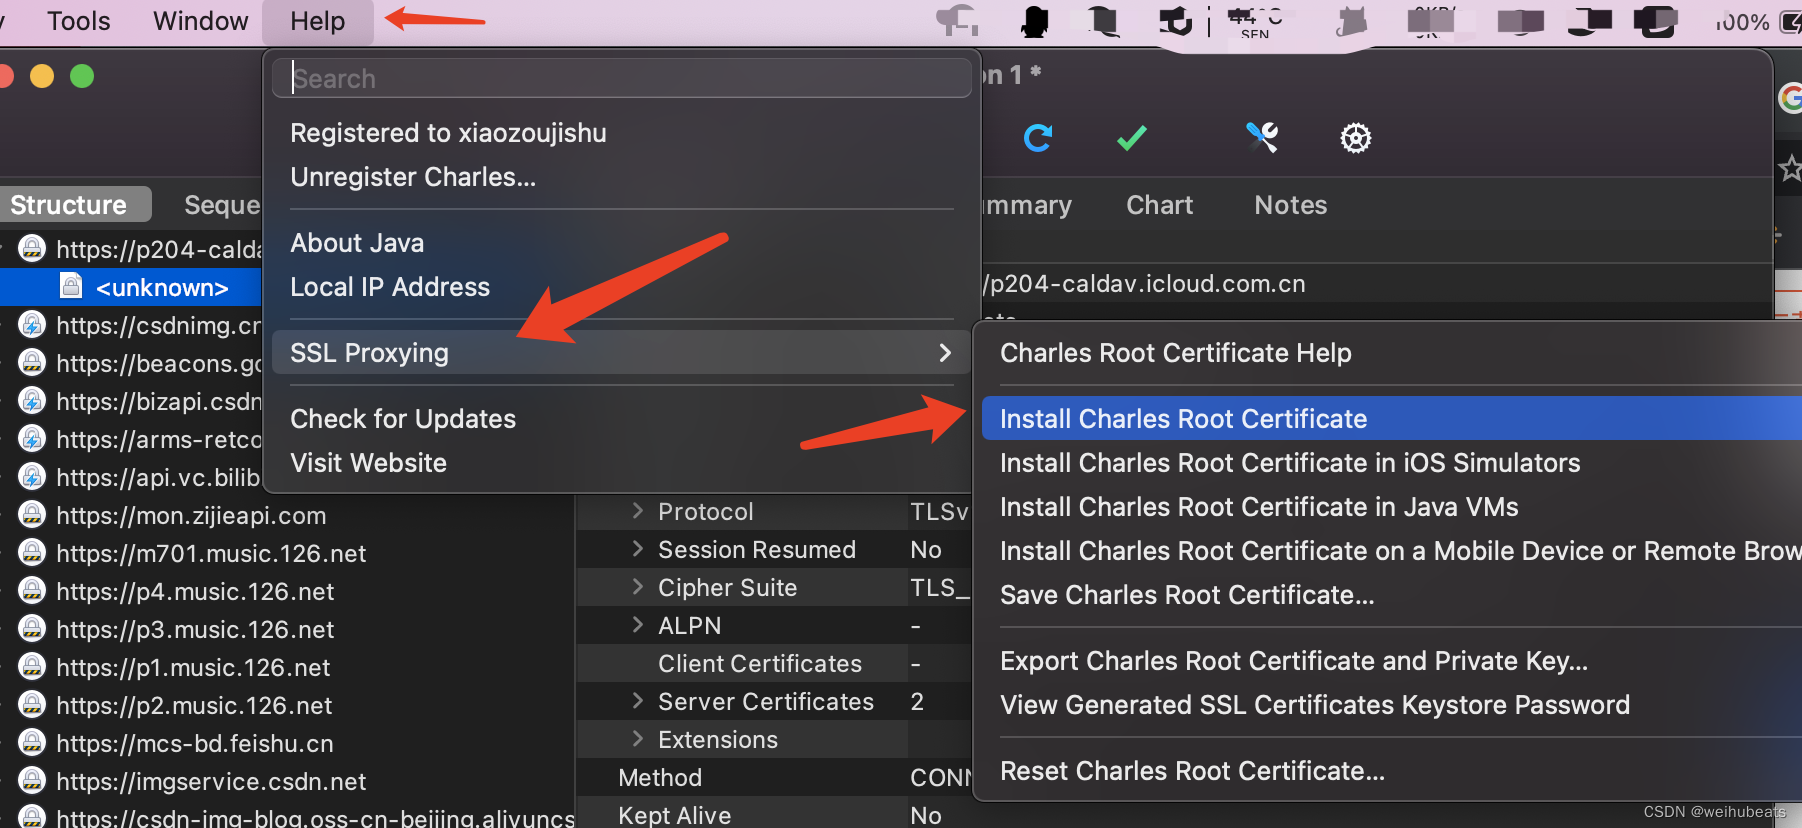
Task: Choose Save Charles Root Certificate...
Action: point(1187,595)
